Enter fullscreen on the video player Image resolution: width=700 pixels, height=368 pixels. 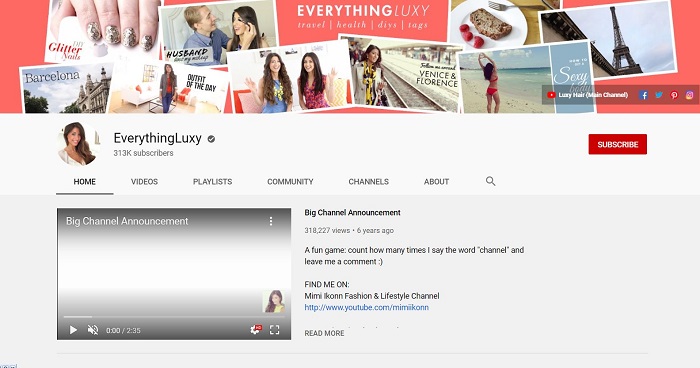click(x=275, y=330)
